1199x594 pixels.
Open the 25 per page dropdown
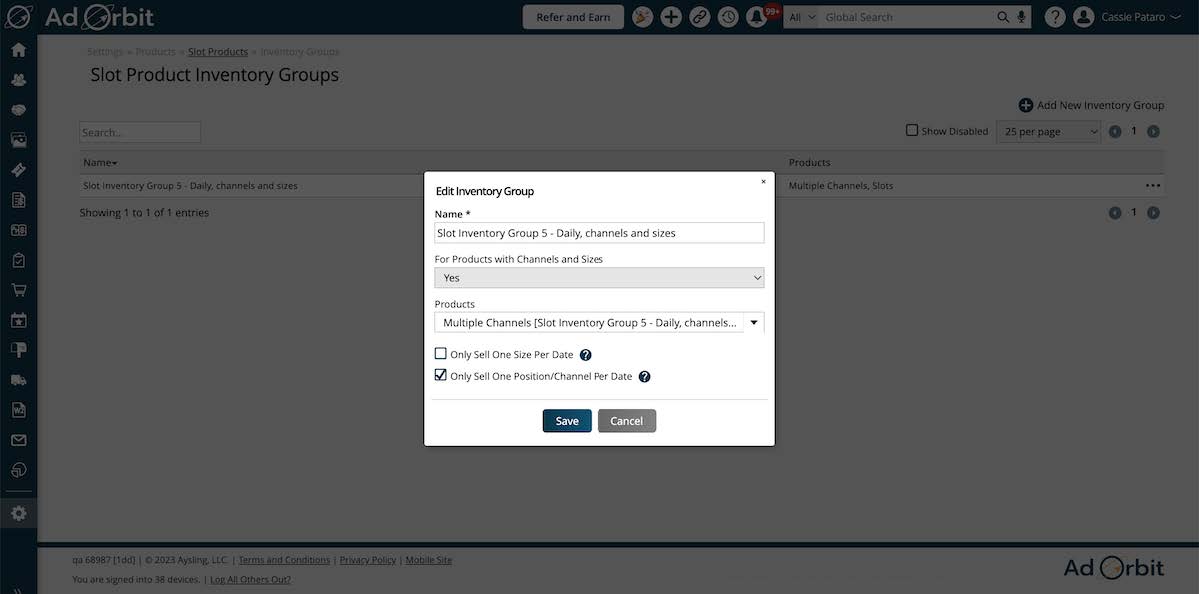coord(1048,131)
